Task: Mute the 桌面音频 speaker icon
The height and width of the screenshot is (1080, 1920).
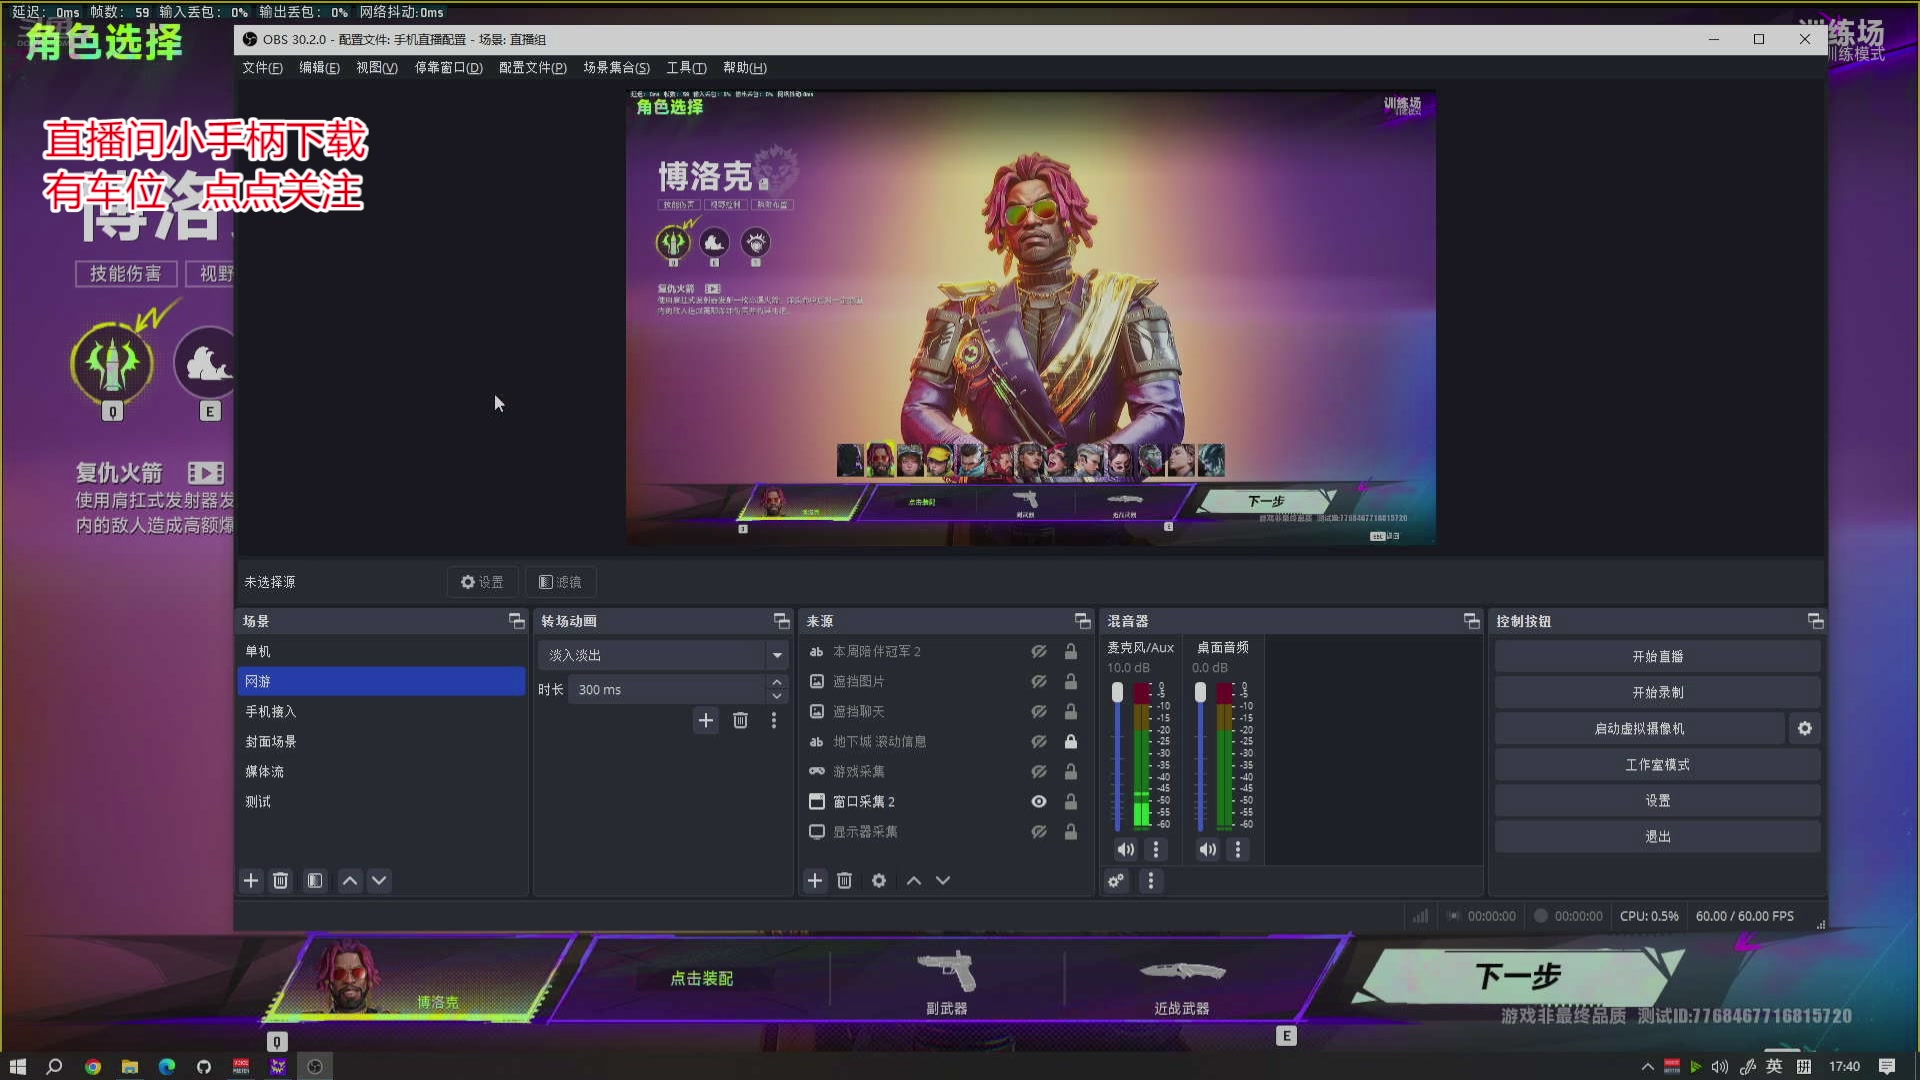Action: click(1209, 850)
